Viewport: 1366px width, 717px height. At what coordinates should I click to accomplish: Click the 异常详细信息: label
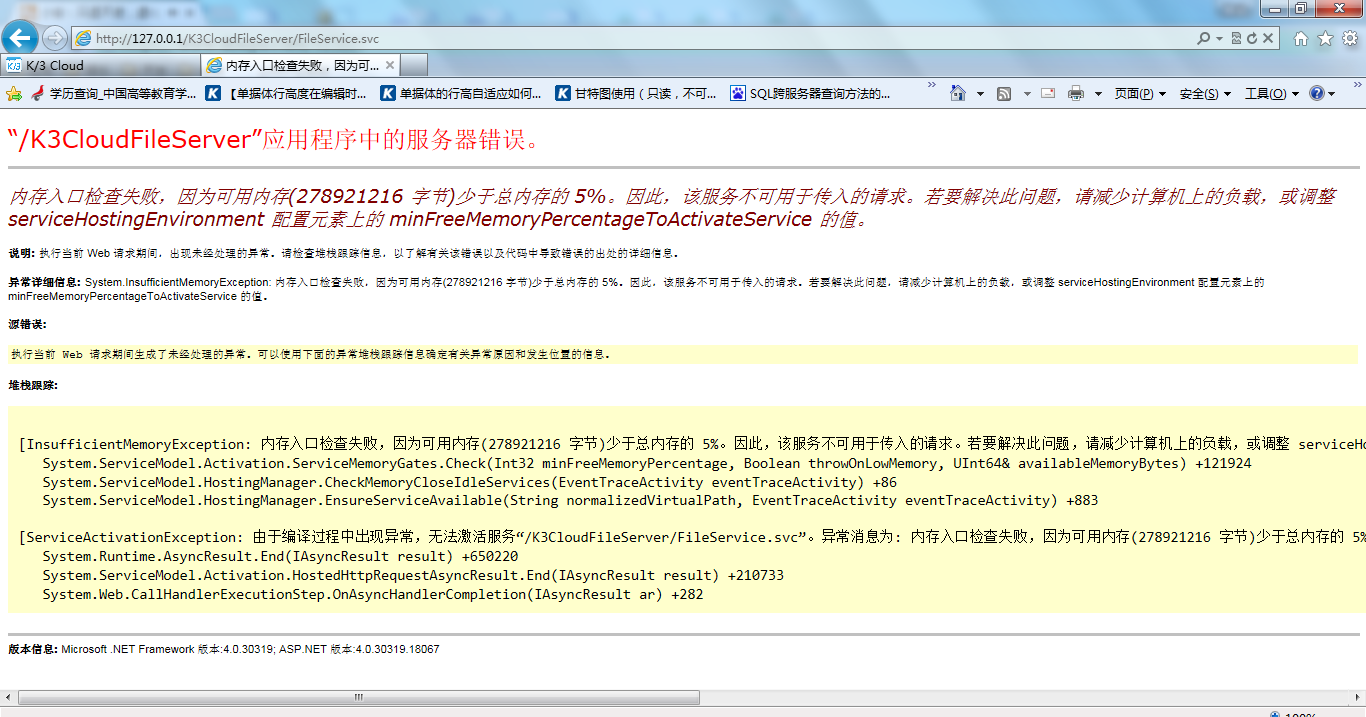[45, 282]
